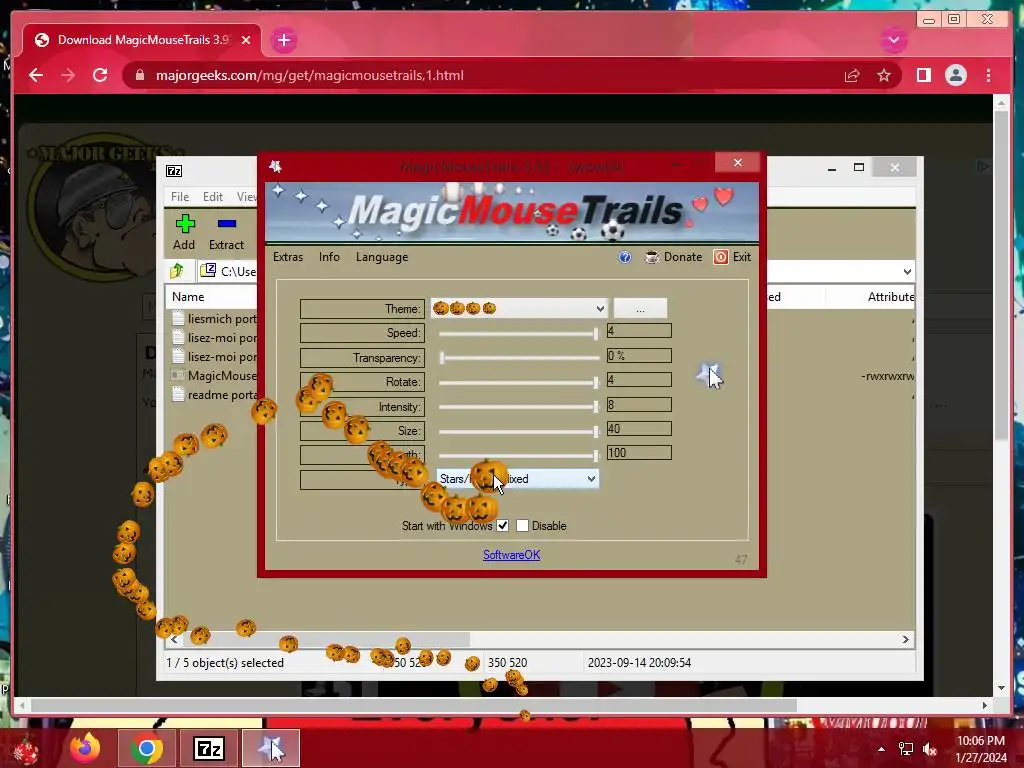This screenshot has width=1024, height=768.
Task: Click the Transparency value field showing 0 %
Action: point(639,356)
